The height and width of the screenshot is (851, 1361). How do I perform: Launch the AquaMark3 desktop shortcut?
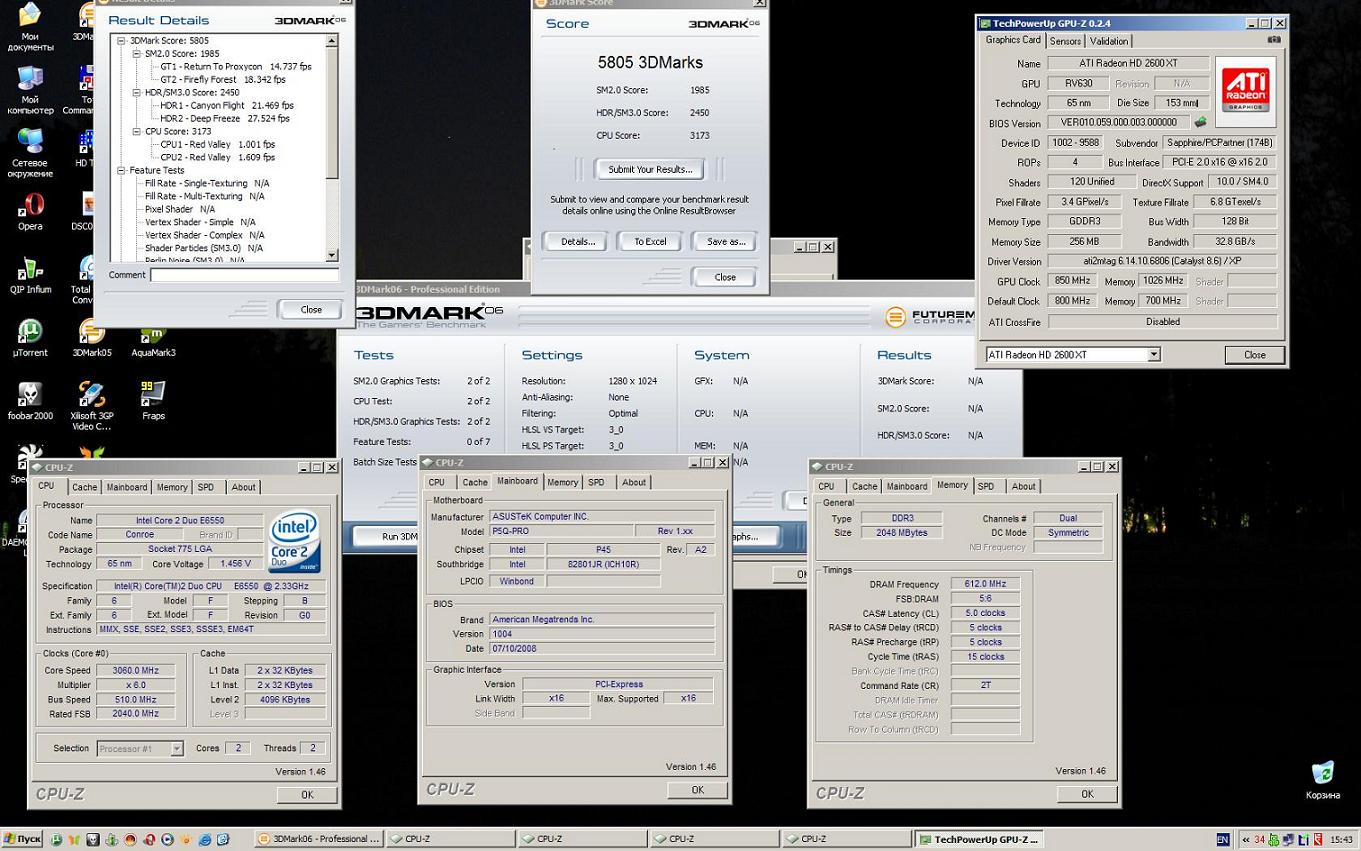pos(153,339)
